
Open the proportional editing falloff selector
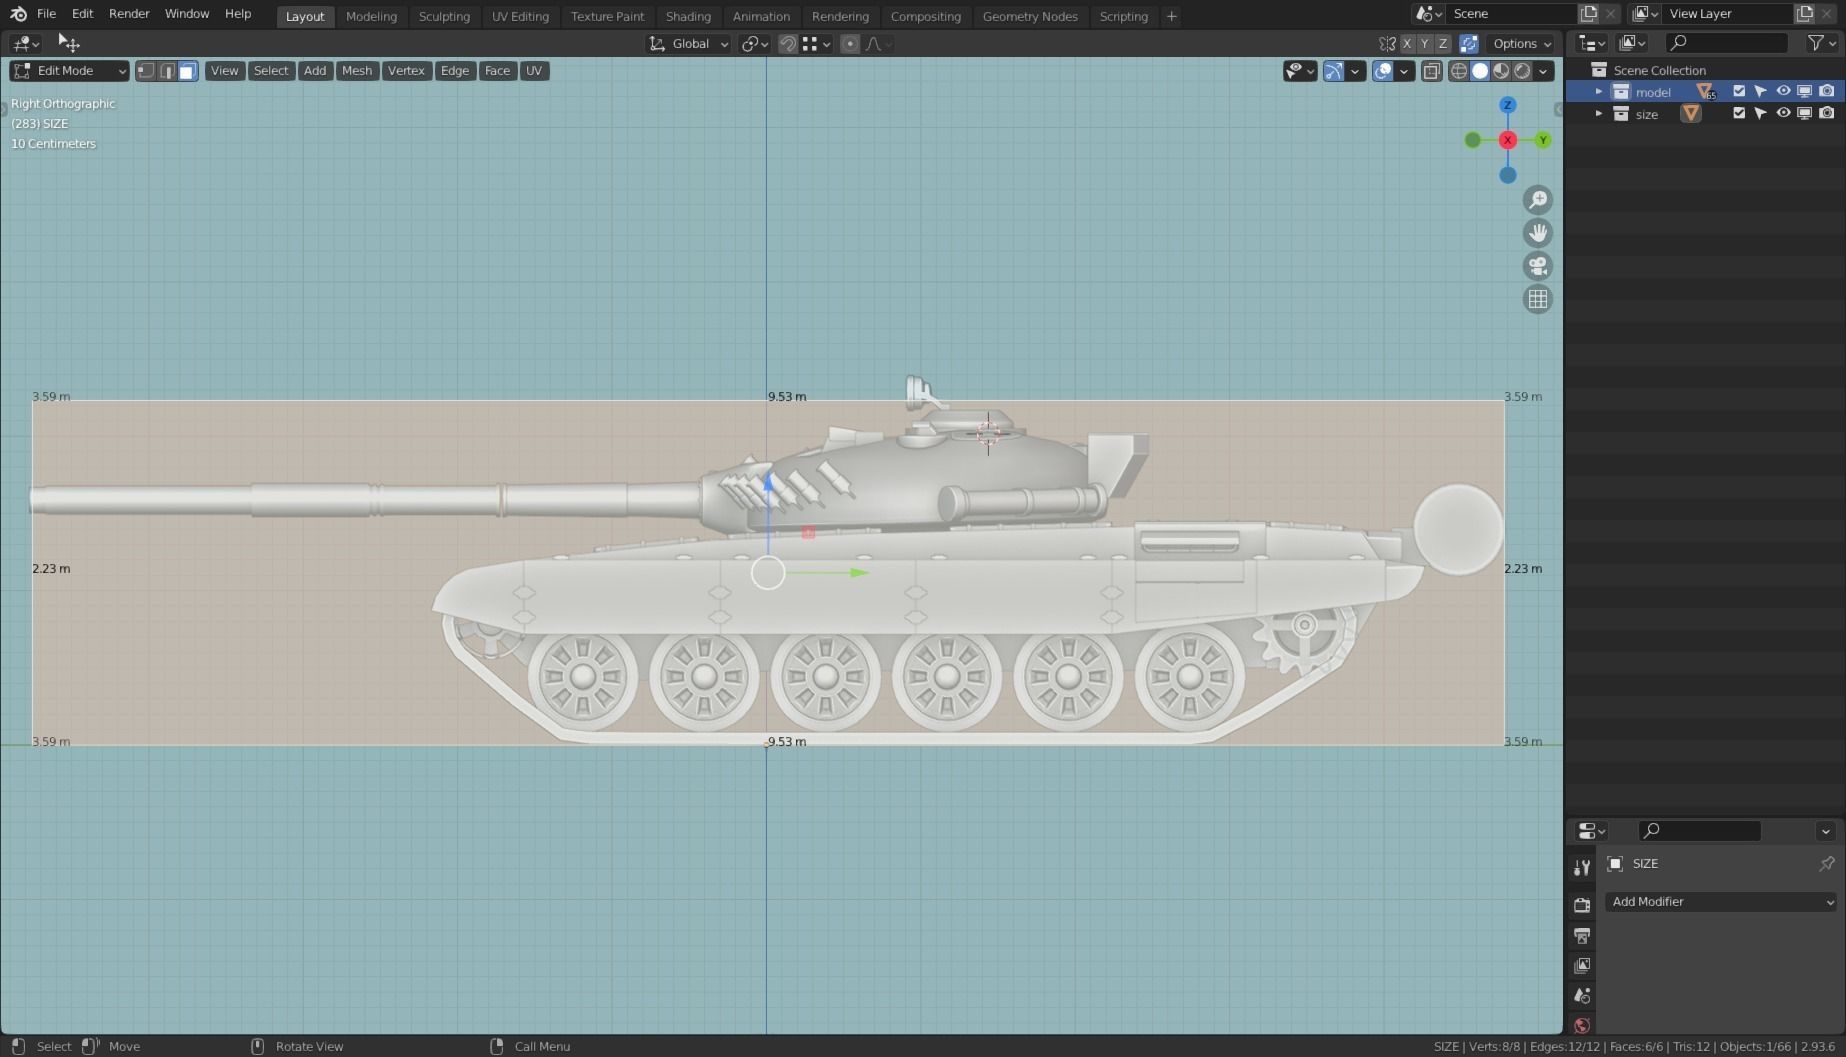(x=878, y=44)
